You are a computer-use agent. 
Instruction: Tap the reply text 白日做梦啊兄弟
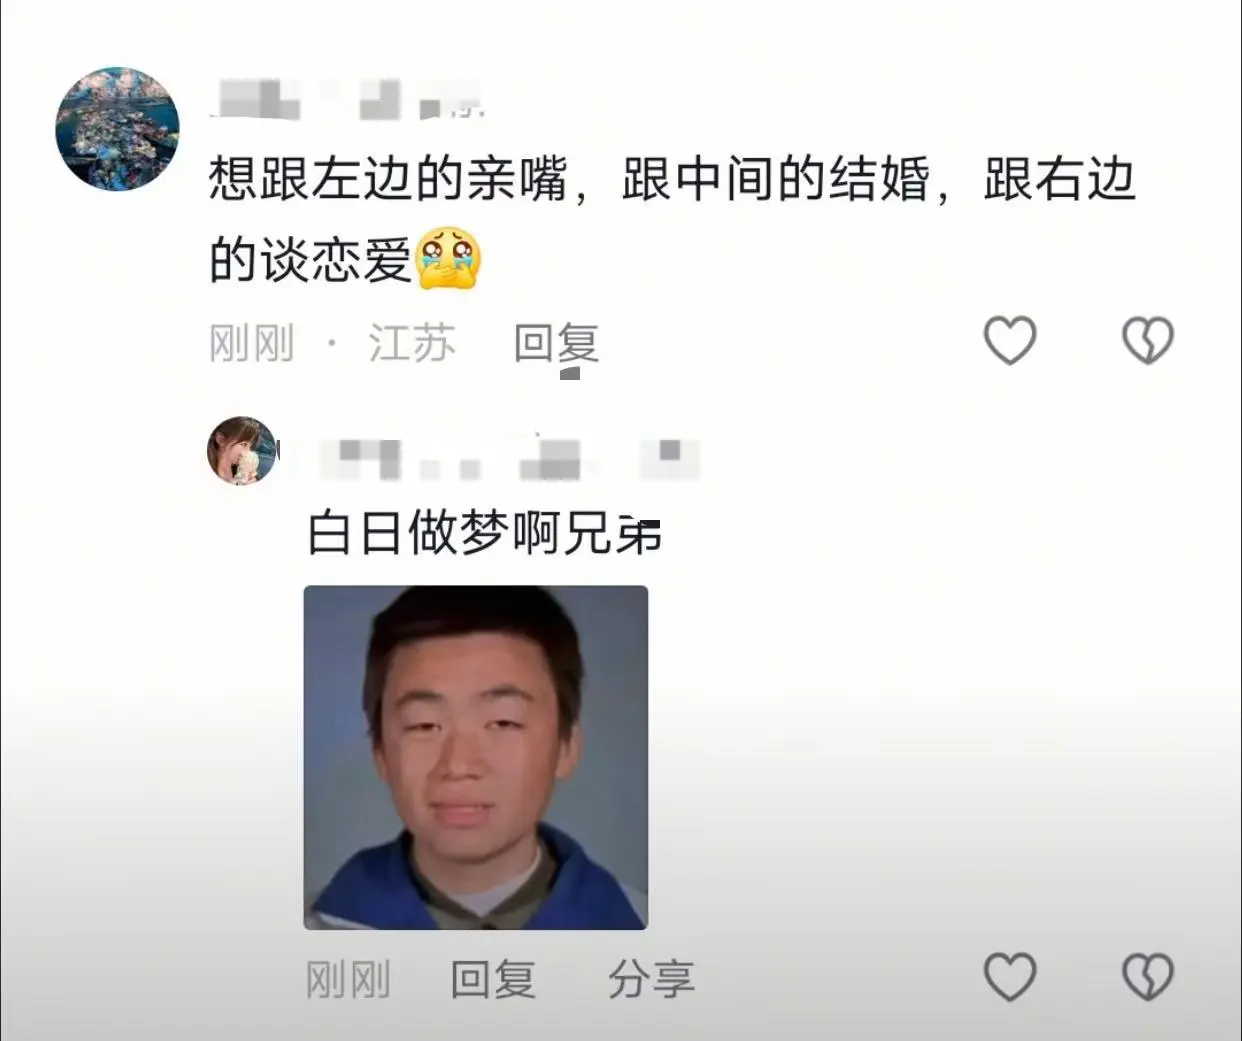click(485, 532)
